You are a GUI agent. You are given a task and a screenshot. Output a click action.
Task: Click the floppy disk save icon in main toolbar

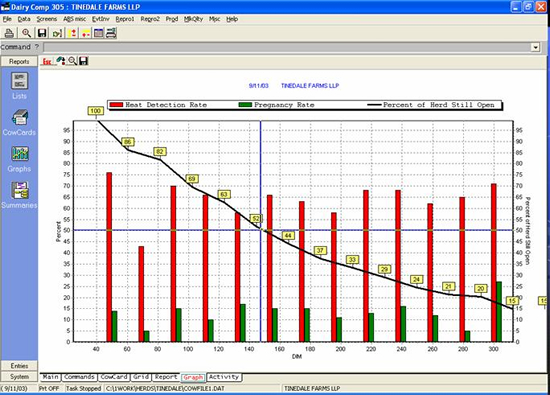[42, 33]
